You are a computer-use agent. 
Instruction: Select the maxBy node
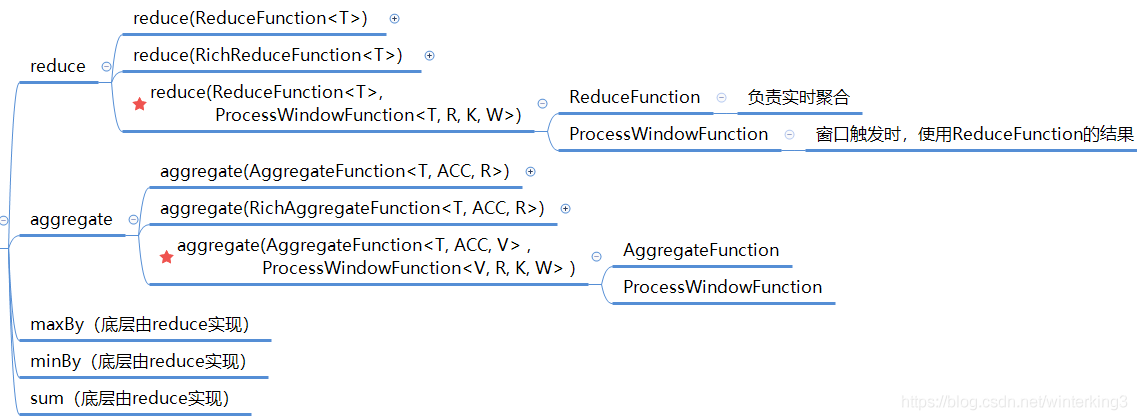pyautogui.click(x=140, y=325)
